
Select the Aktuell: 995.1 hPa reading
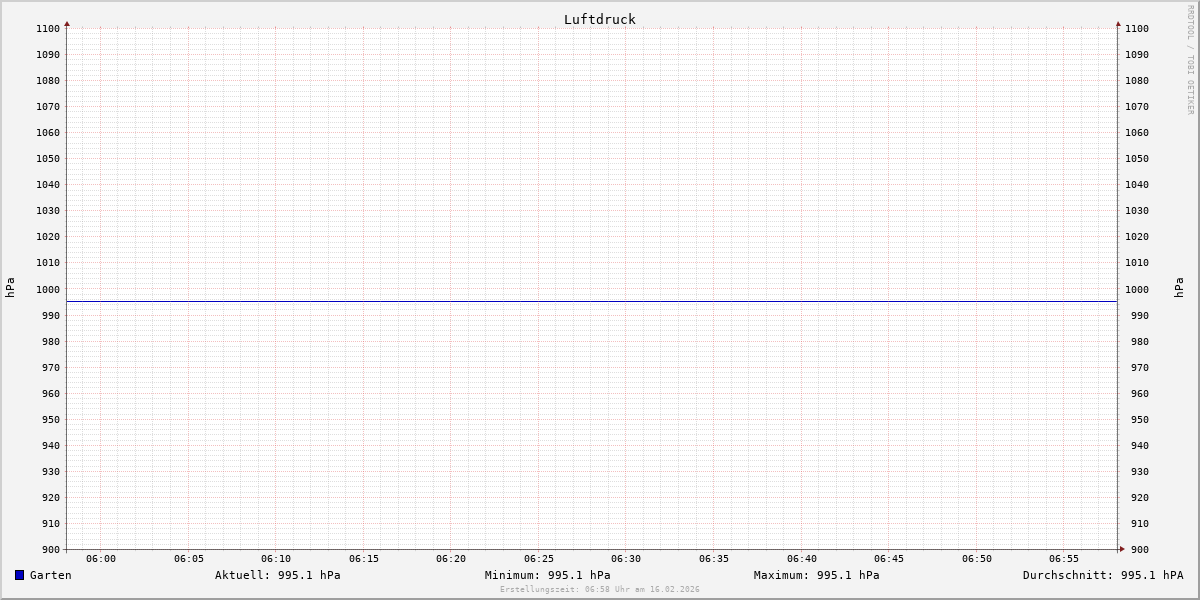coord(277,575)
